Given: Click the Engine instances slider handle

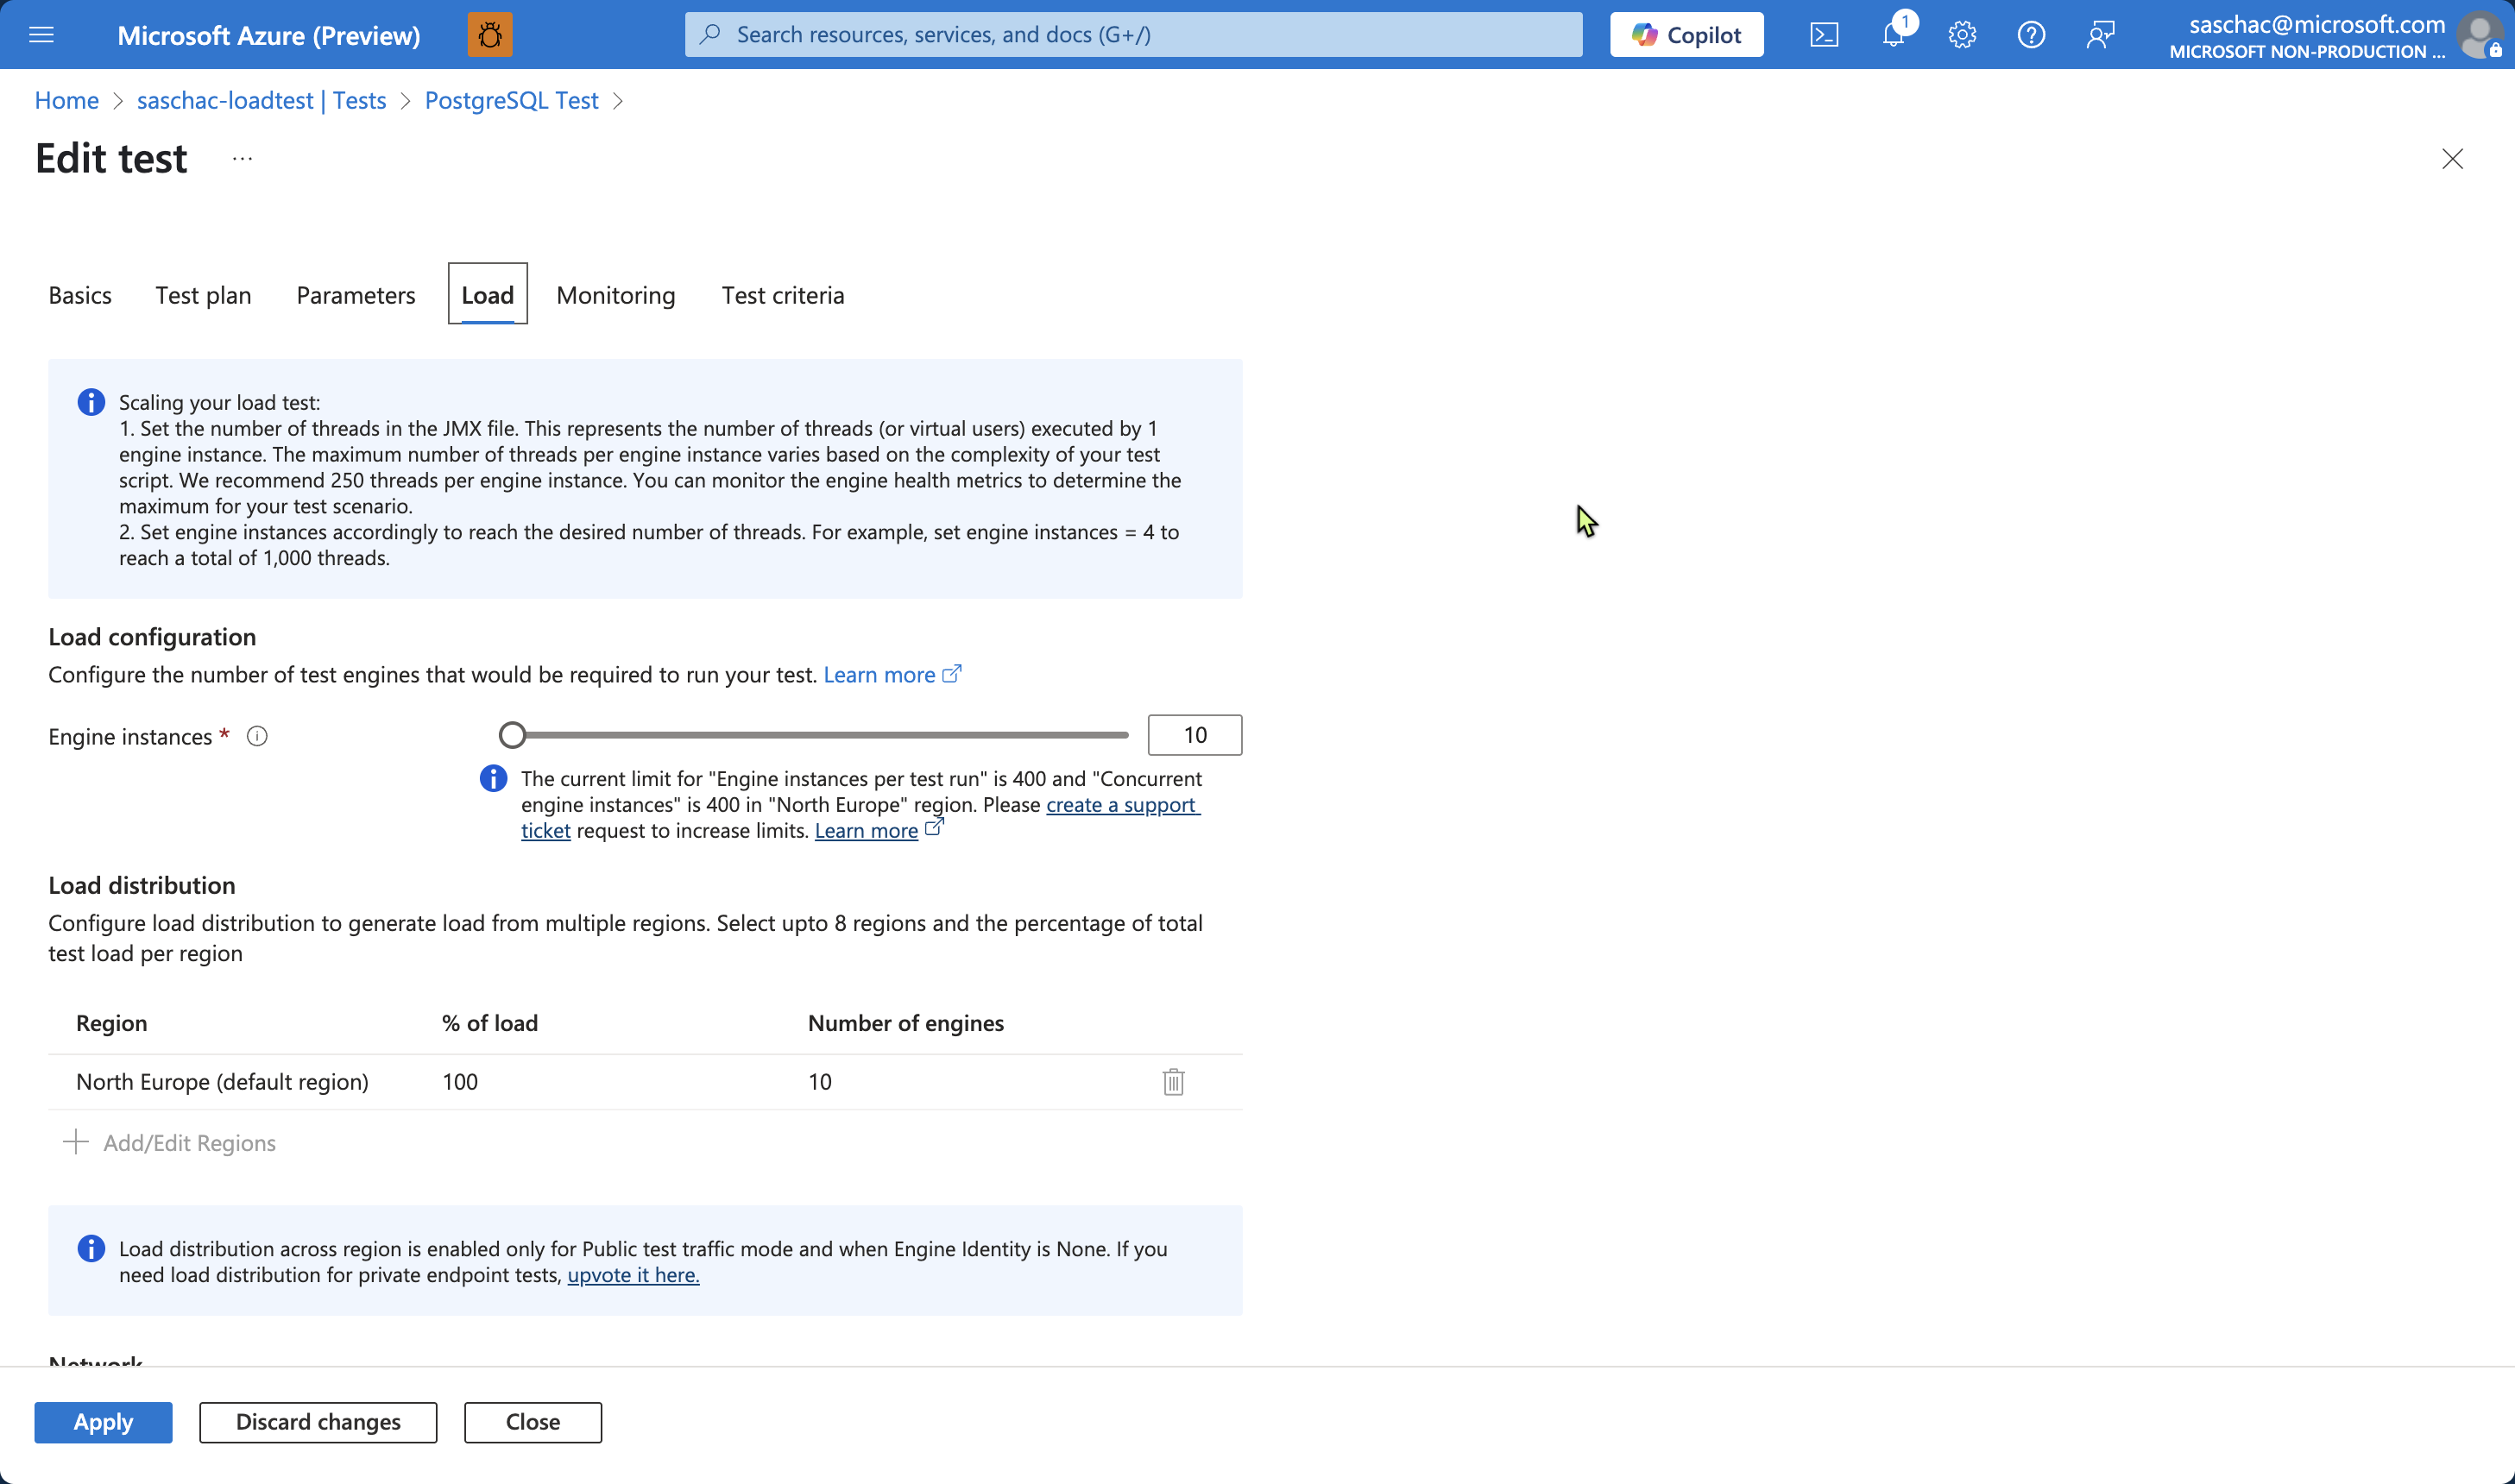Looking at the screenshot, I should 512,735.
